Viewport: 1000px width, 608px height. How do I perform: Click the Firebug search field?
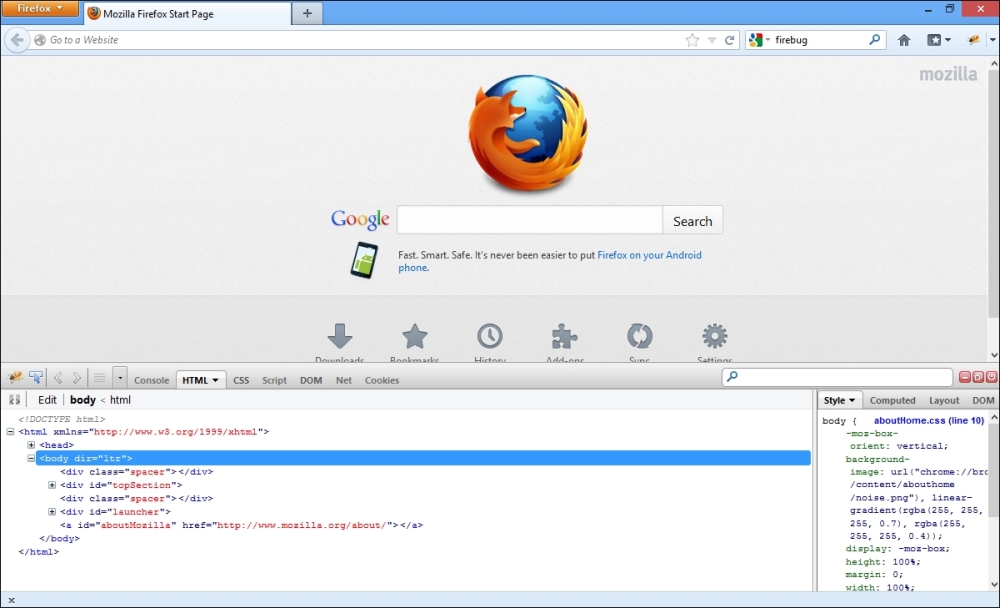coord(837,377)
